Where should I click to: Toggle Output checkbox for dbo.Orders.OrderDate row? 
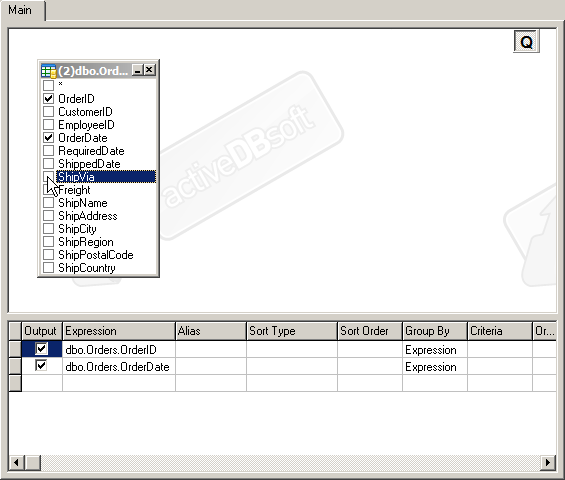41,365
